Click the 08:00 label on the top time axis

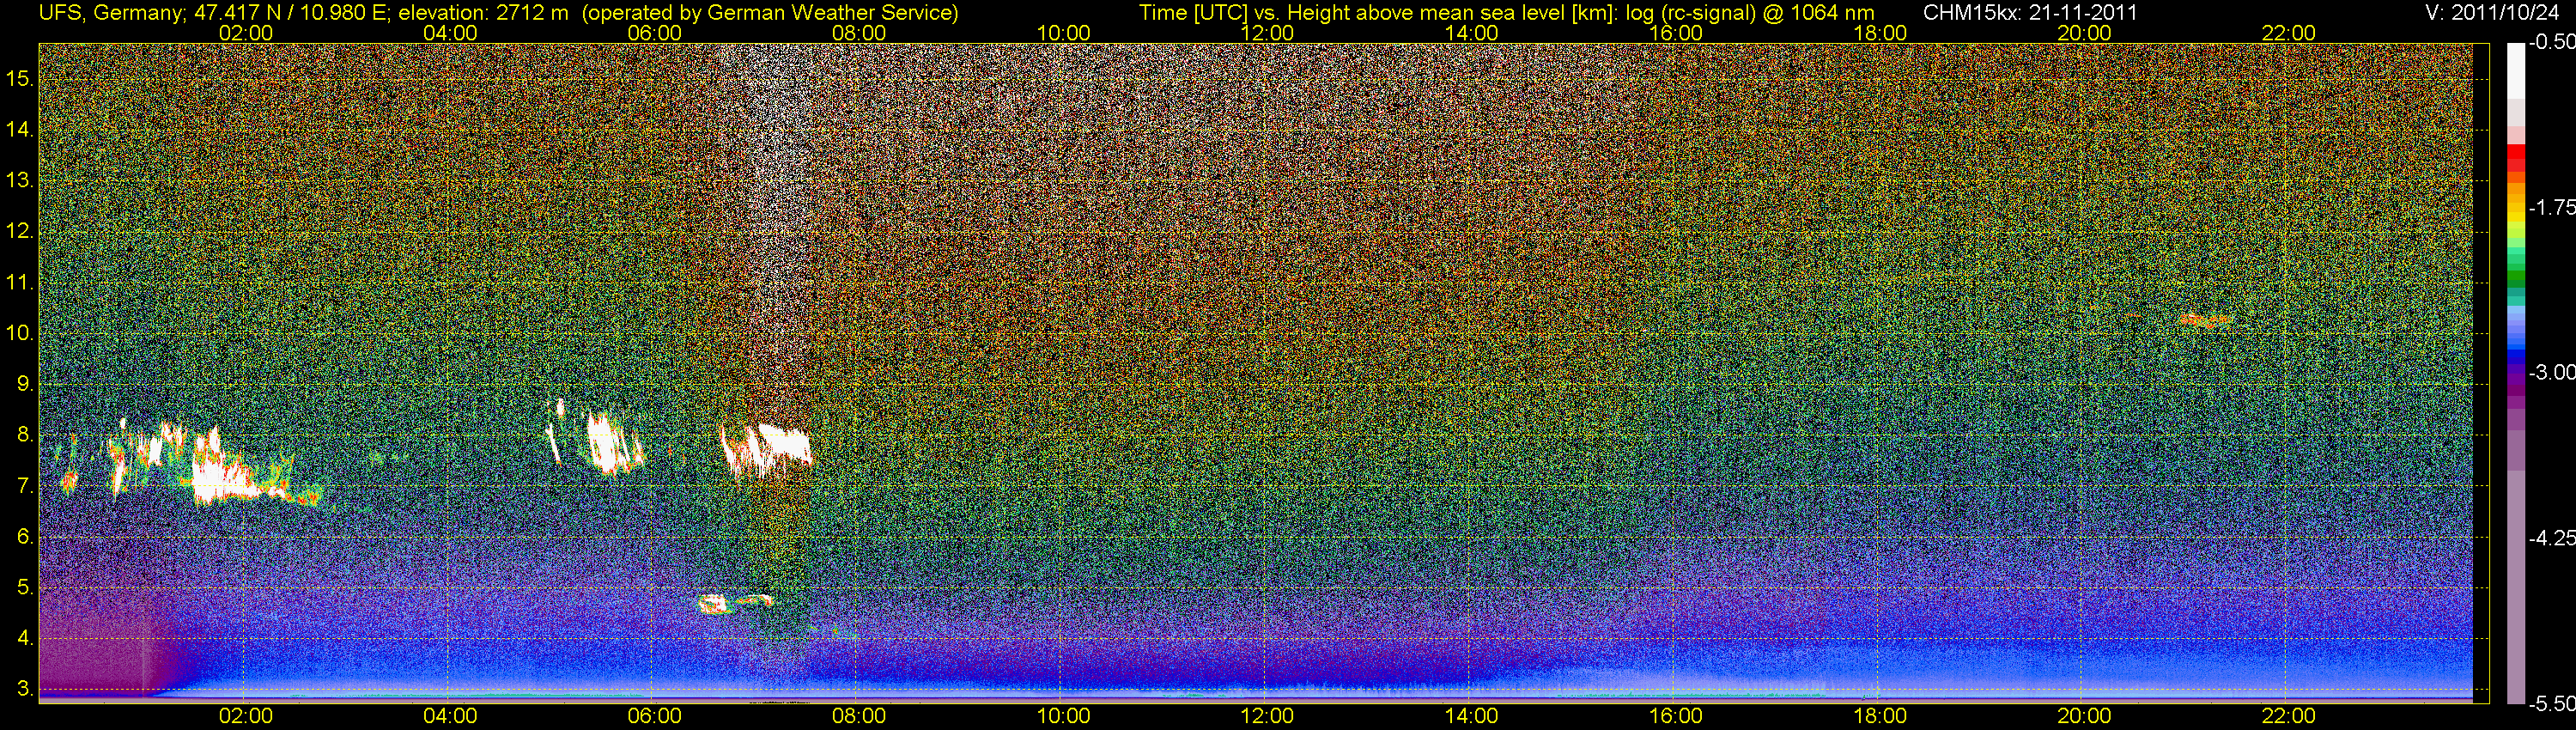tap(859, 33)
